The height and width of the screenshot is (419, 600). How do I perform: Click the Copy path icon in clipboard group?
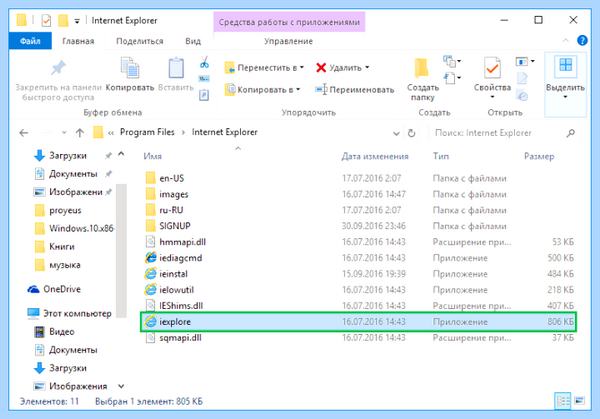(x=204, y=79)
